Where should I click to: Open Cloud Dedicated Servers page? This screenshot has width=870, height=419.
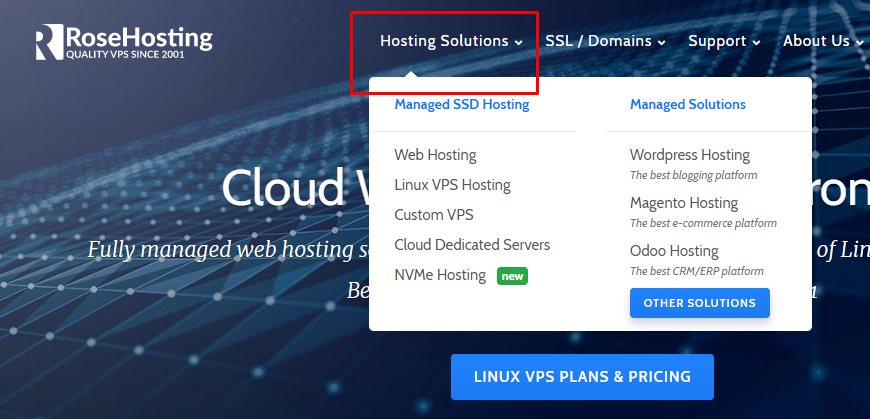(x=472, y=245)
